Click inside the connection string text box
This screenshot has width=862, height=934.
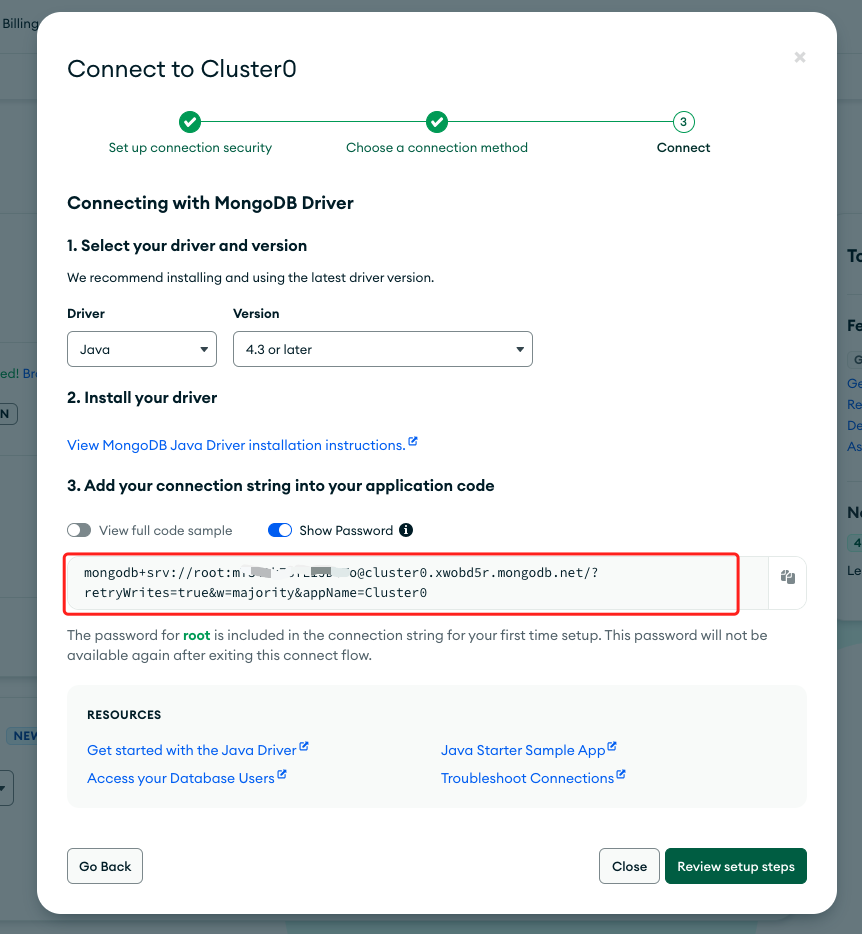point(400,583)
